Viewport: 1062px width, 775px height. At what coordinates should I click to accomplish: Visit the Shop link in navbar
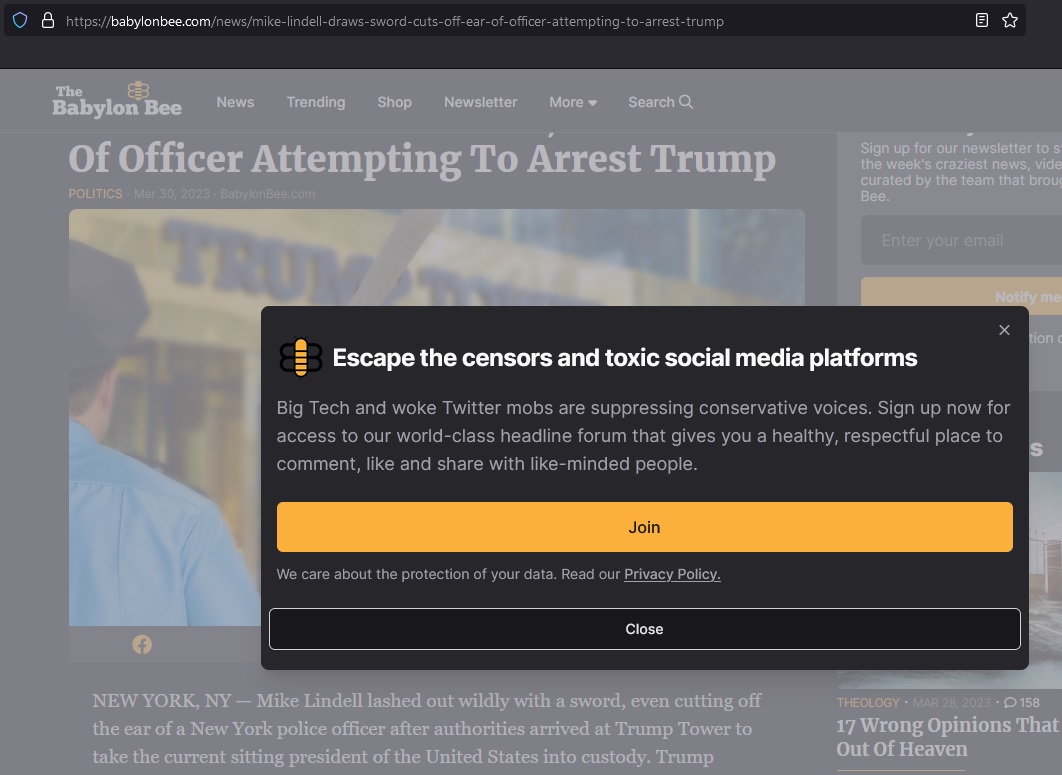tap(394, 102)
